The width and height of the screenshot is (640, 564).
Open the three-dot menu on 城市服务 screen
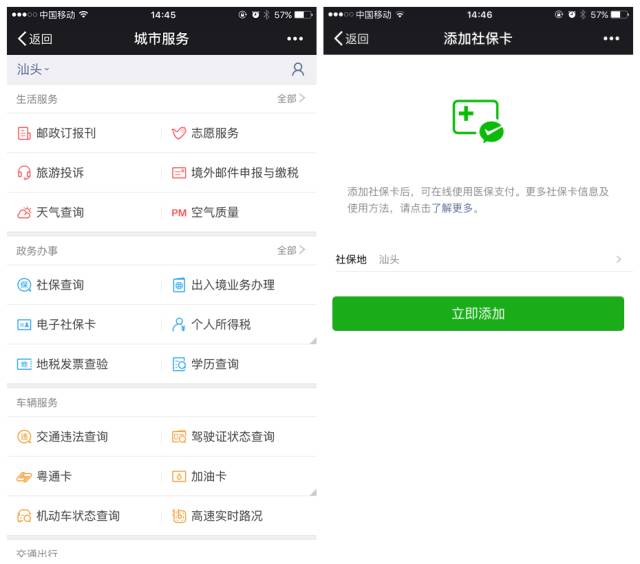(x=295, y=39)
